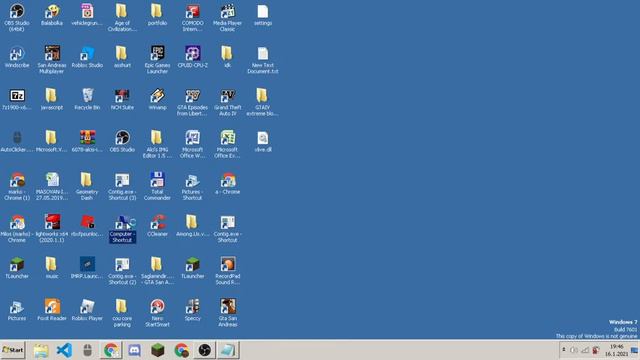
Task: Open the network status tray icon
Action: click(x=585, y=350)
